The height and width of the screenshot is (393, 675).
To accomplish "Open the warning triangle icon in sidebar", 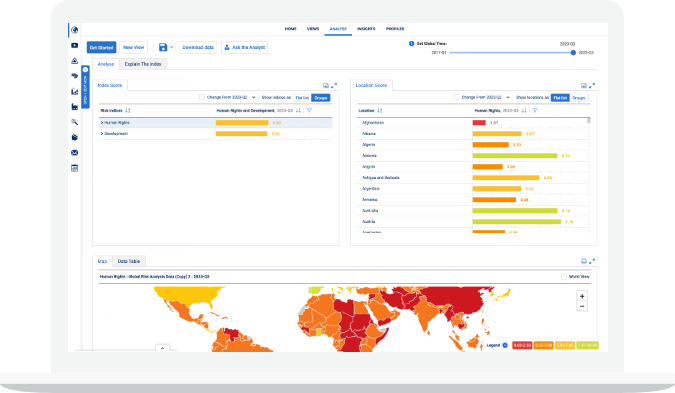I will click(x=74, y=61).
